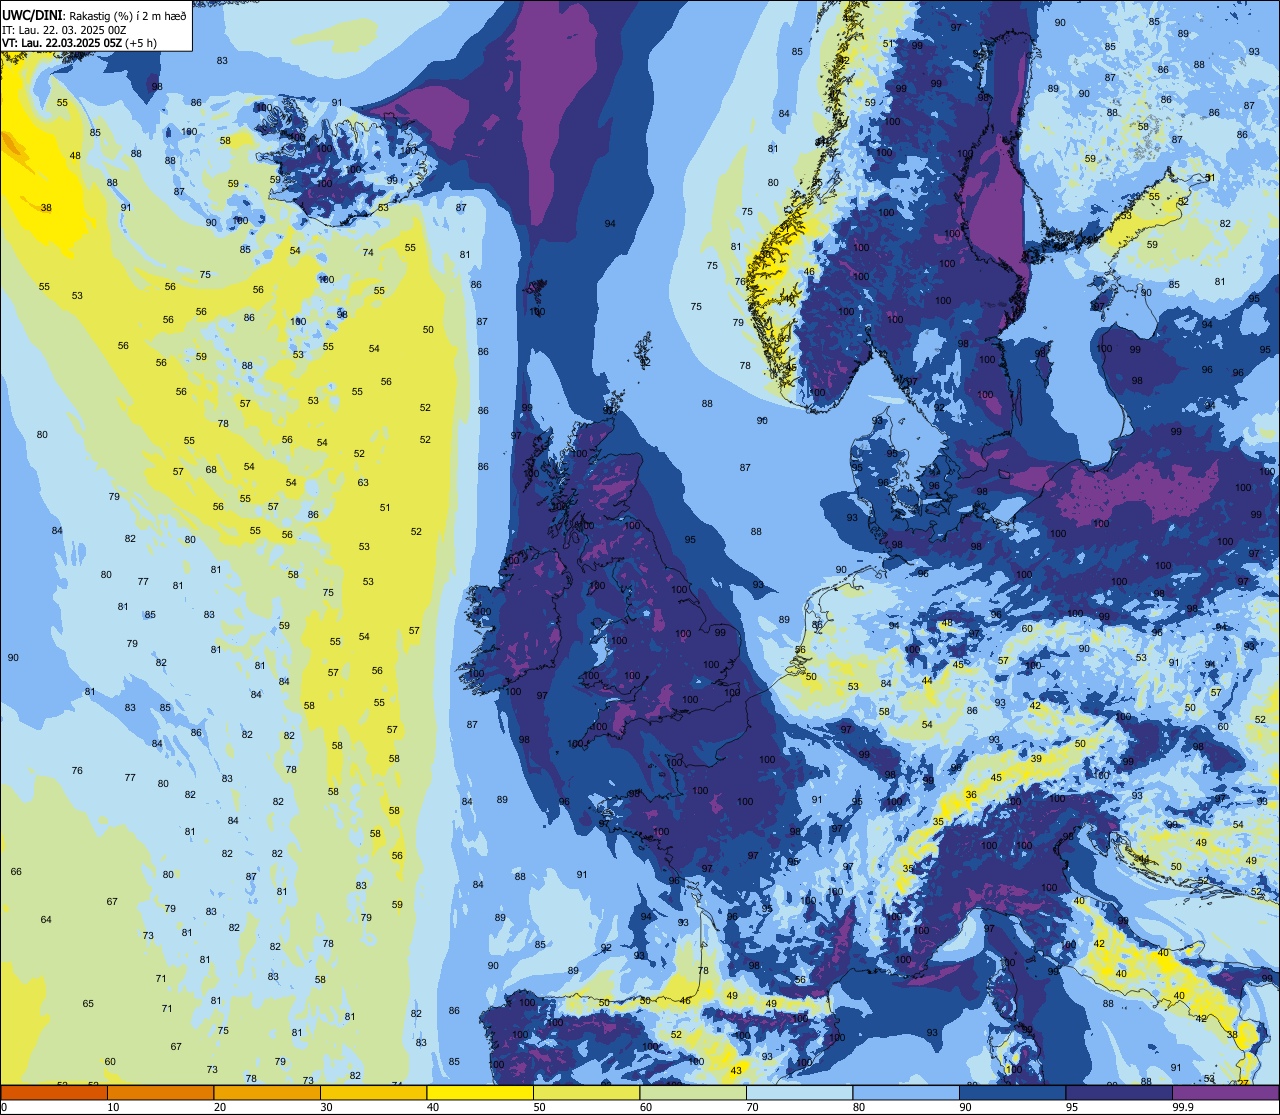The height and width of the screenshot is (1115, 1280).
Task: Click the 0–10 dark orange legend swatch
Action: (54, 1092)
